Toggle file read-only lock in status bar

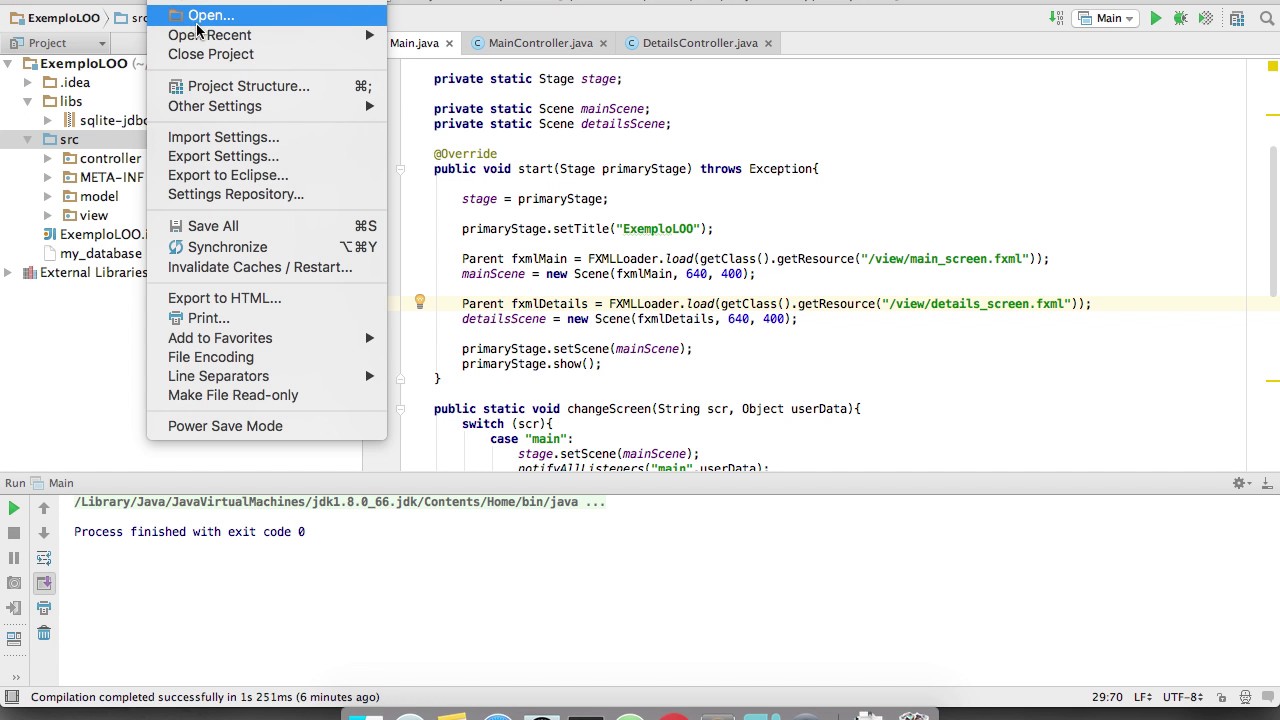click(1221, 697)
